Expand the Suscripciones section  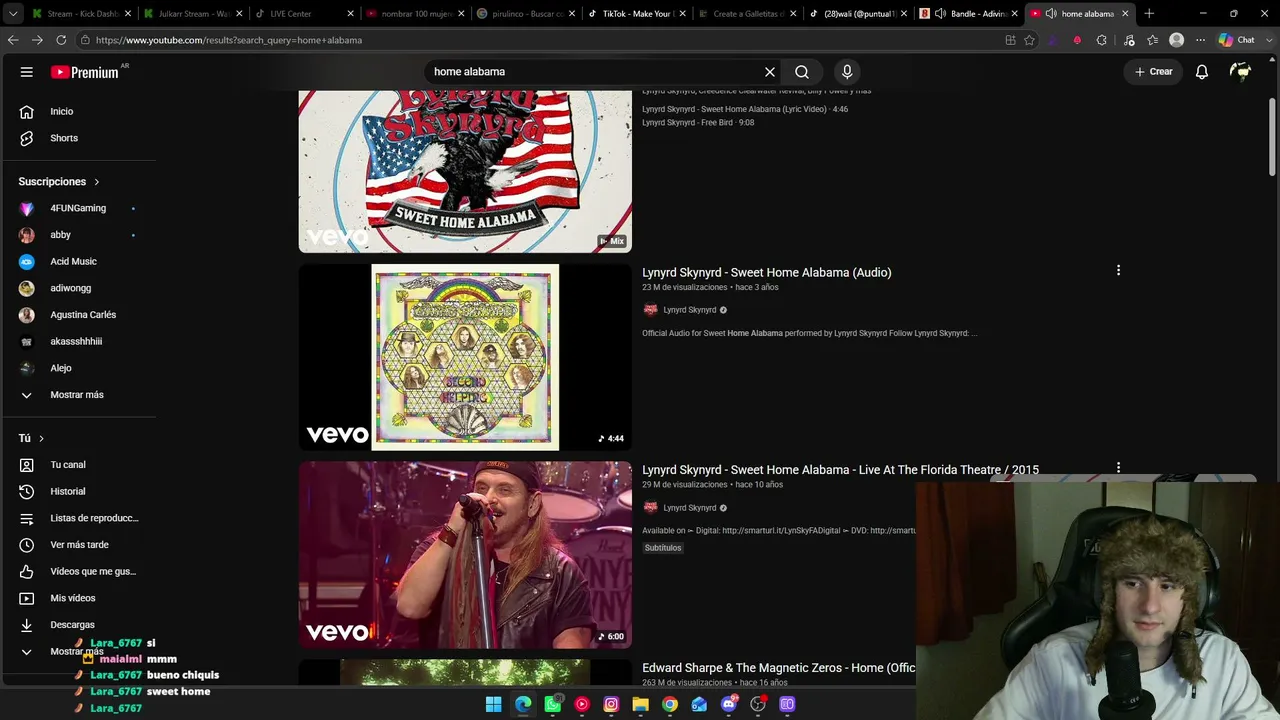(59, 182)
